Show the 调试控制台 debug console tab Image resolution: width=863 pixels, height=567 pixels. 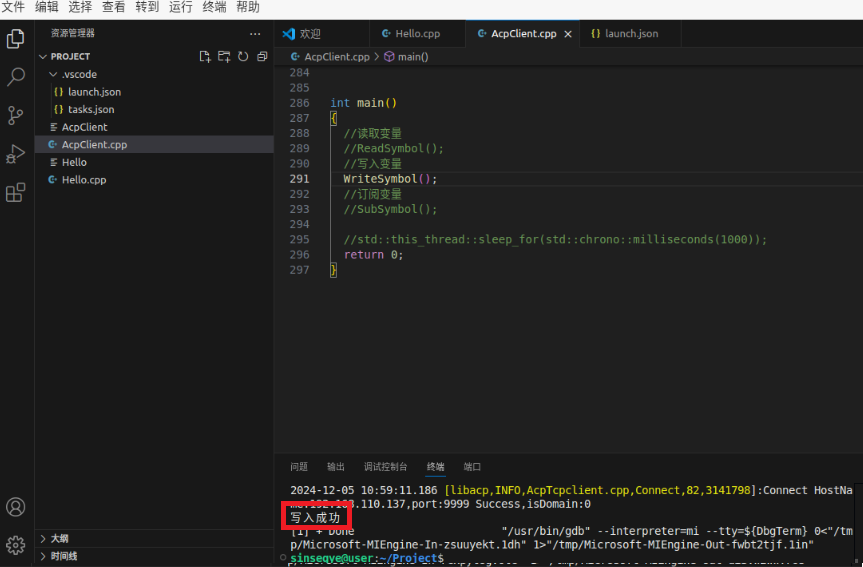pos(385,467)
